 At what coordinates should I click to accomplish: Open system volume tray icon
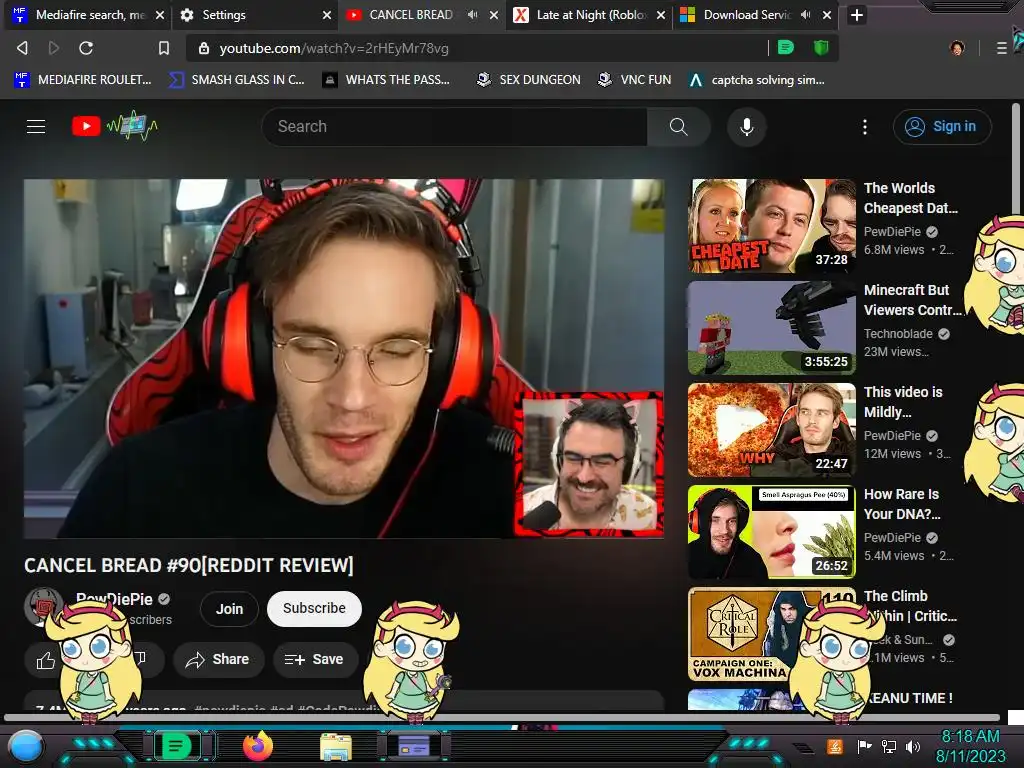[913, 746]
